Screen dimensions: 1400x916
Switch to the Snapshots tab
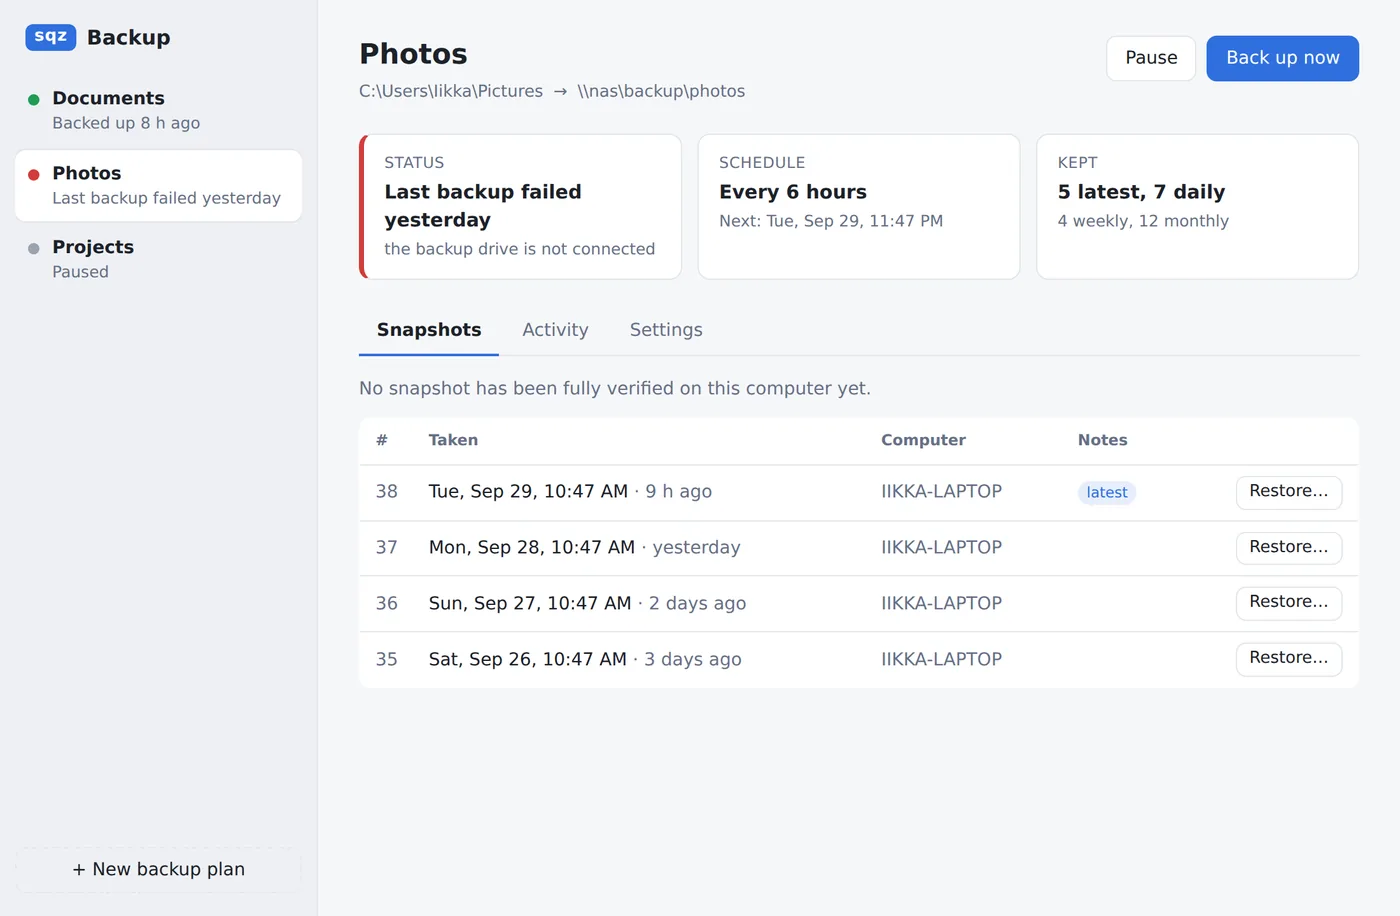tap(429, 330)
